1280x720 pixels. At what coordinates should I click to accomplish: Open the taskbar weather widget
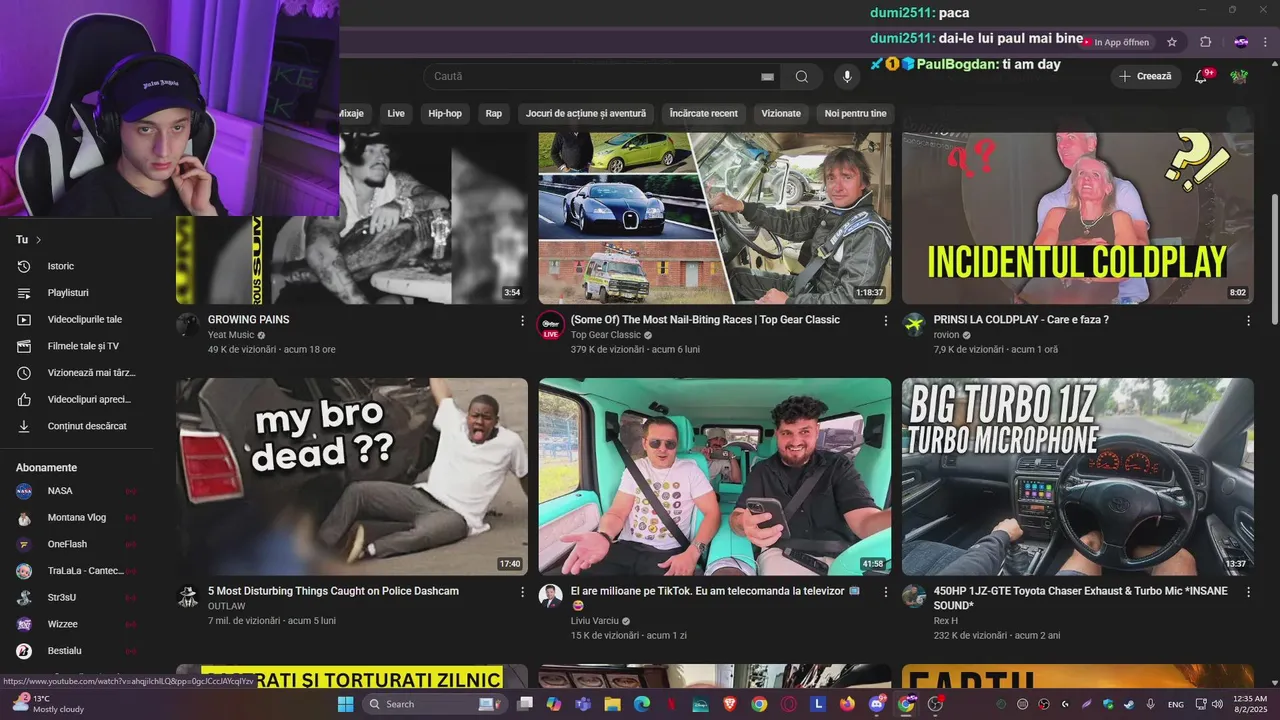point(47,704)
